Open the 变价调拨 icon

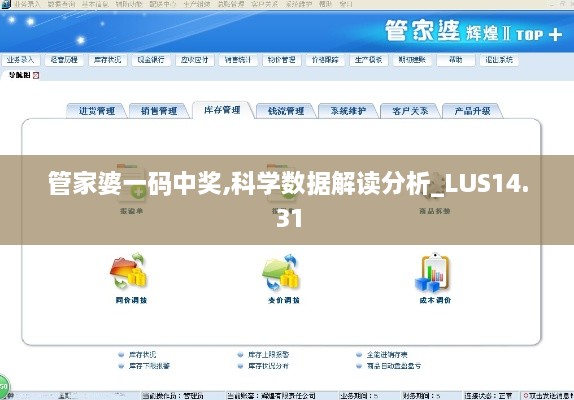click(281, 272)
